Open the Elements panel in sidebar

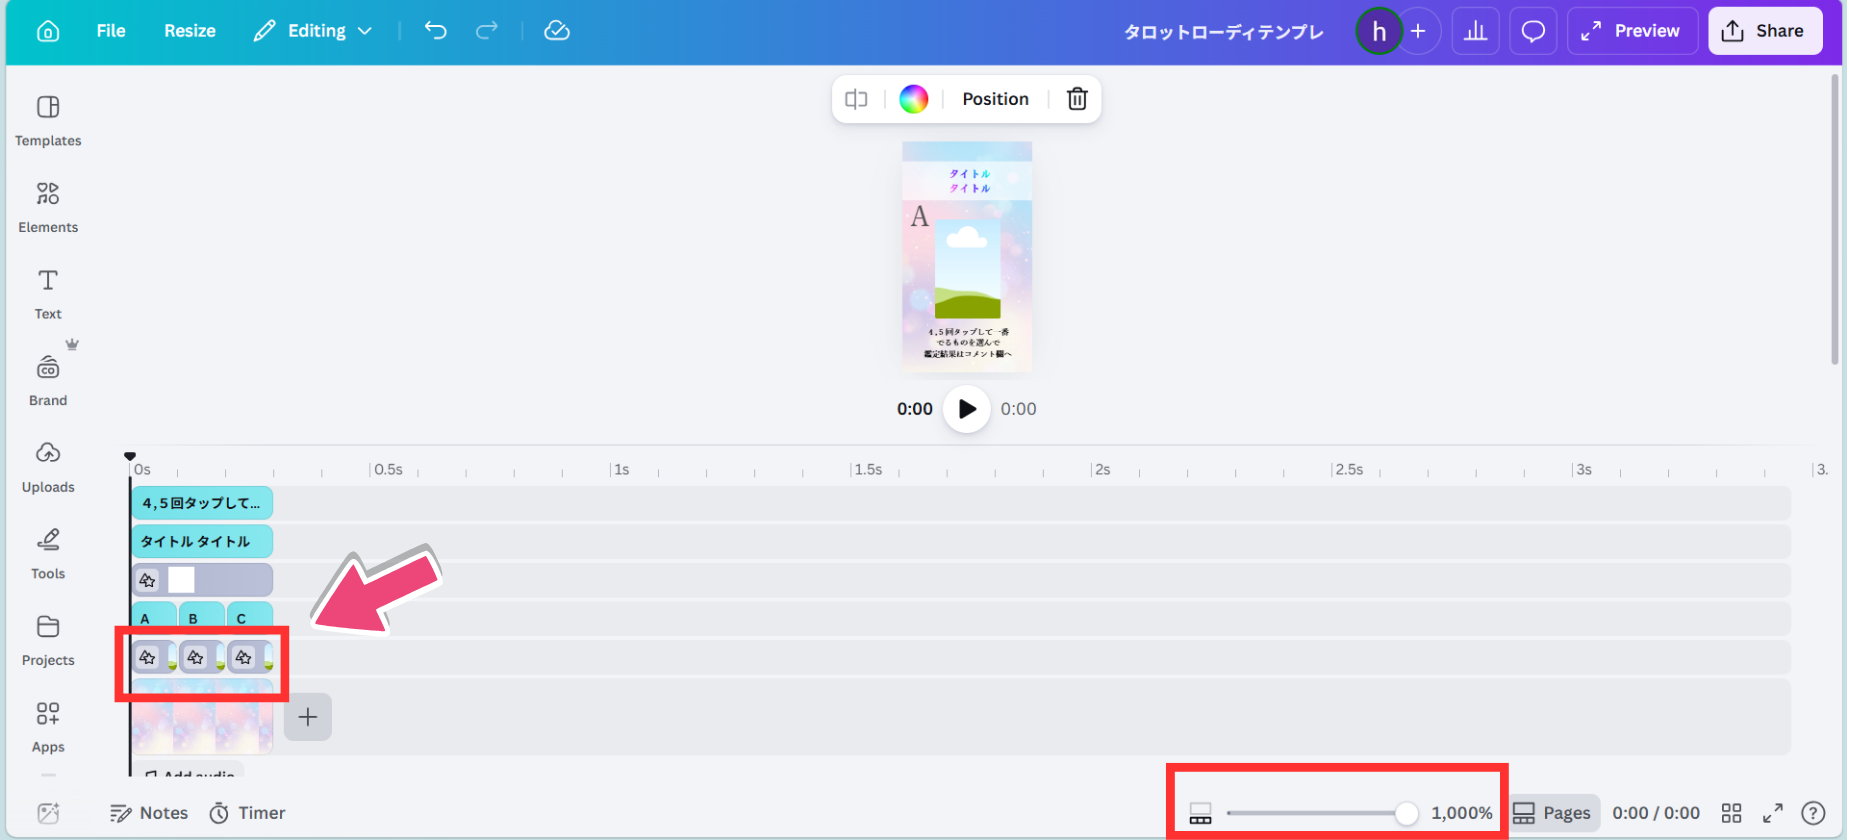tap(48, 207)
